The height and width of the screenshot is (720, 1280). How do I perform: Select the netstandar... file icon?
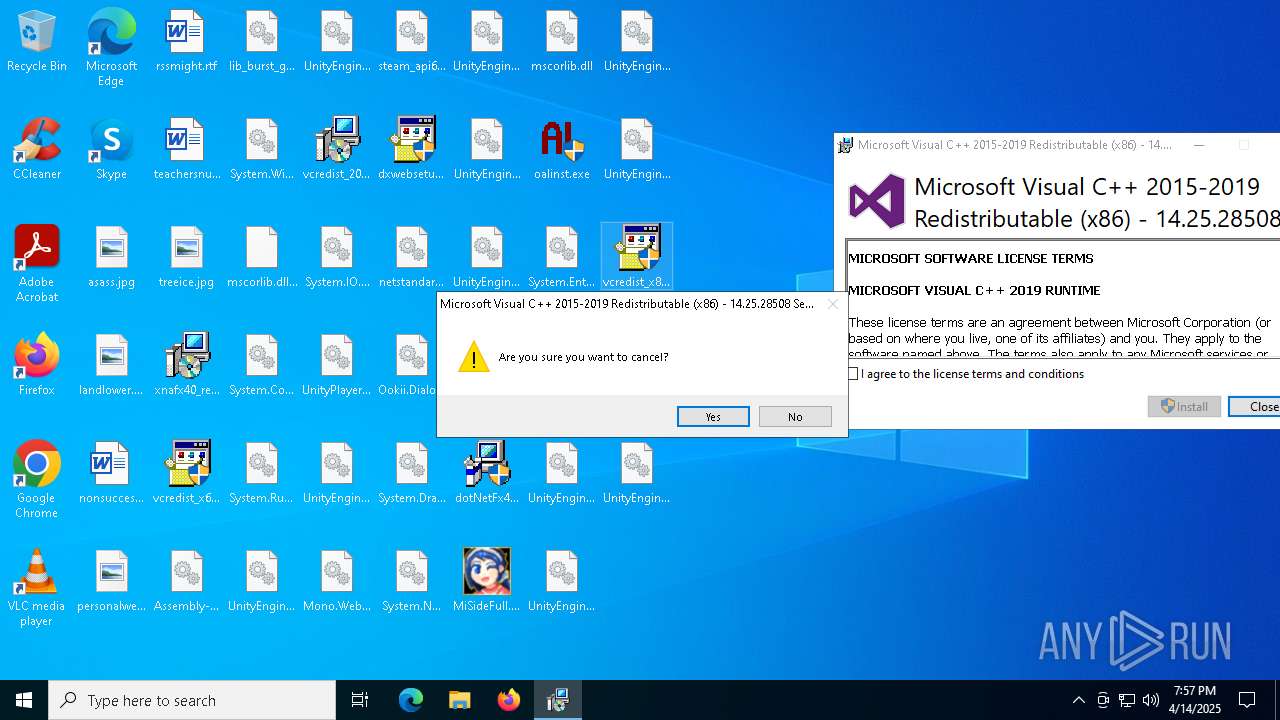point(411,258)
